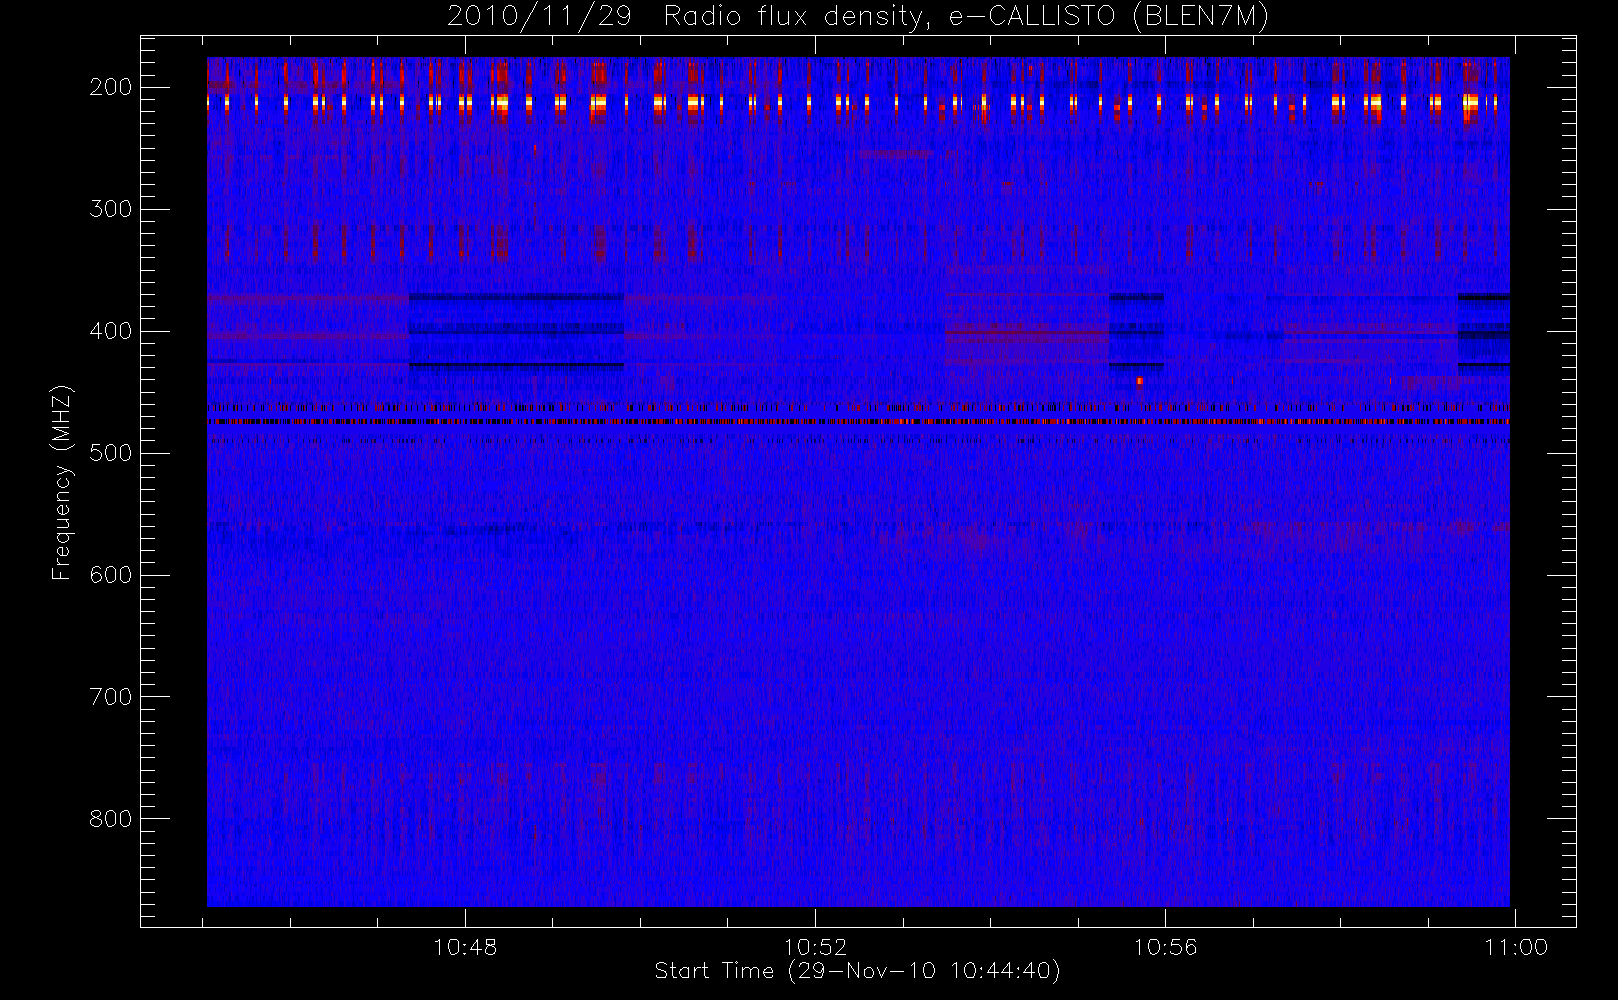Click the 500 frequency tick label

(110, 453)
